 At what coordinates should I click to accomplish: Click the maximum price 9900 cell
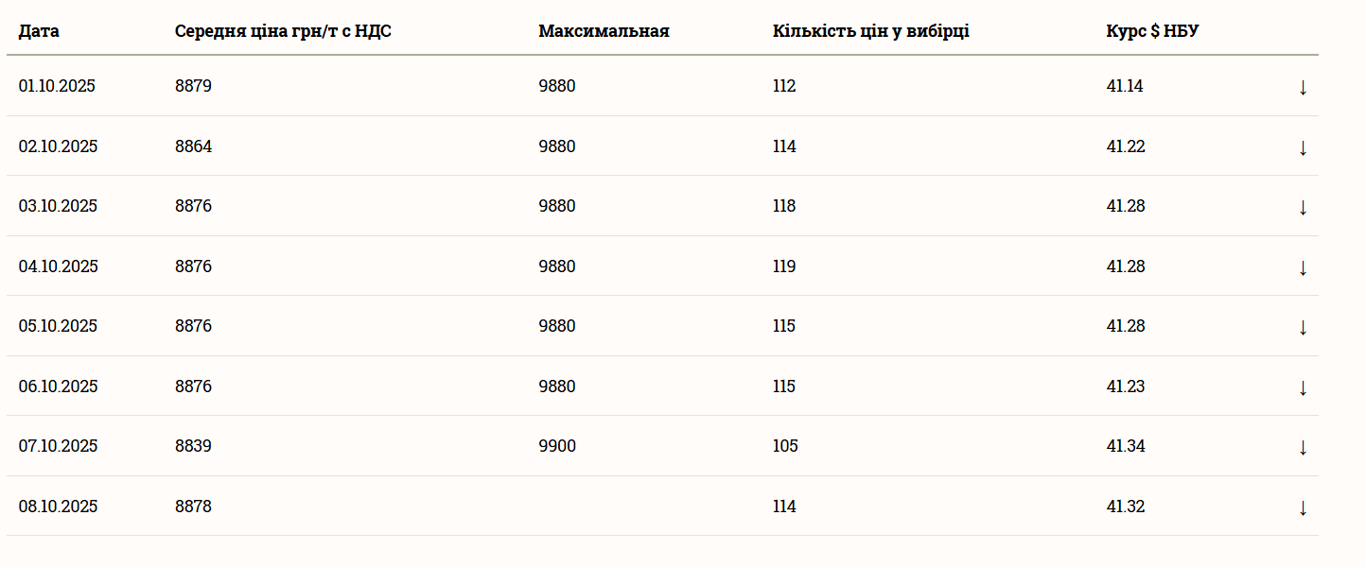coord(557,446)
